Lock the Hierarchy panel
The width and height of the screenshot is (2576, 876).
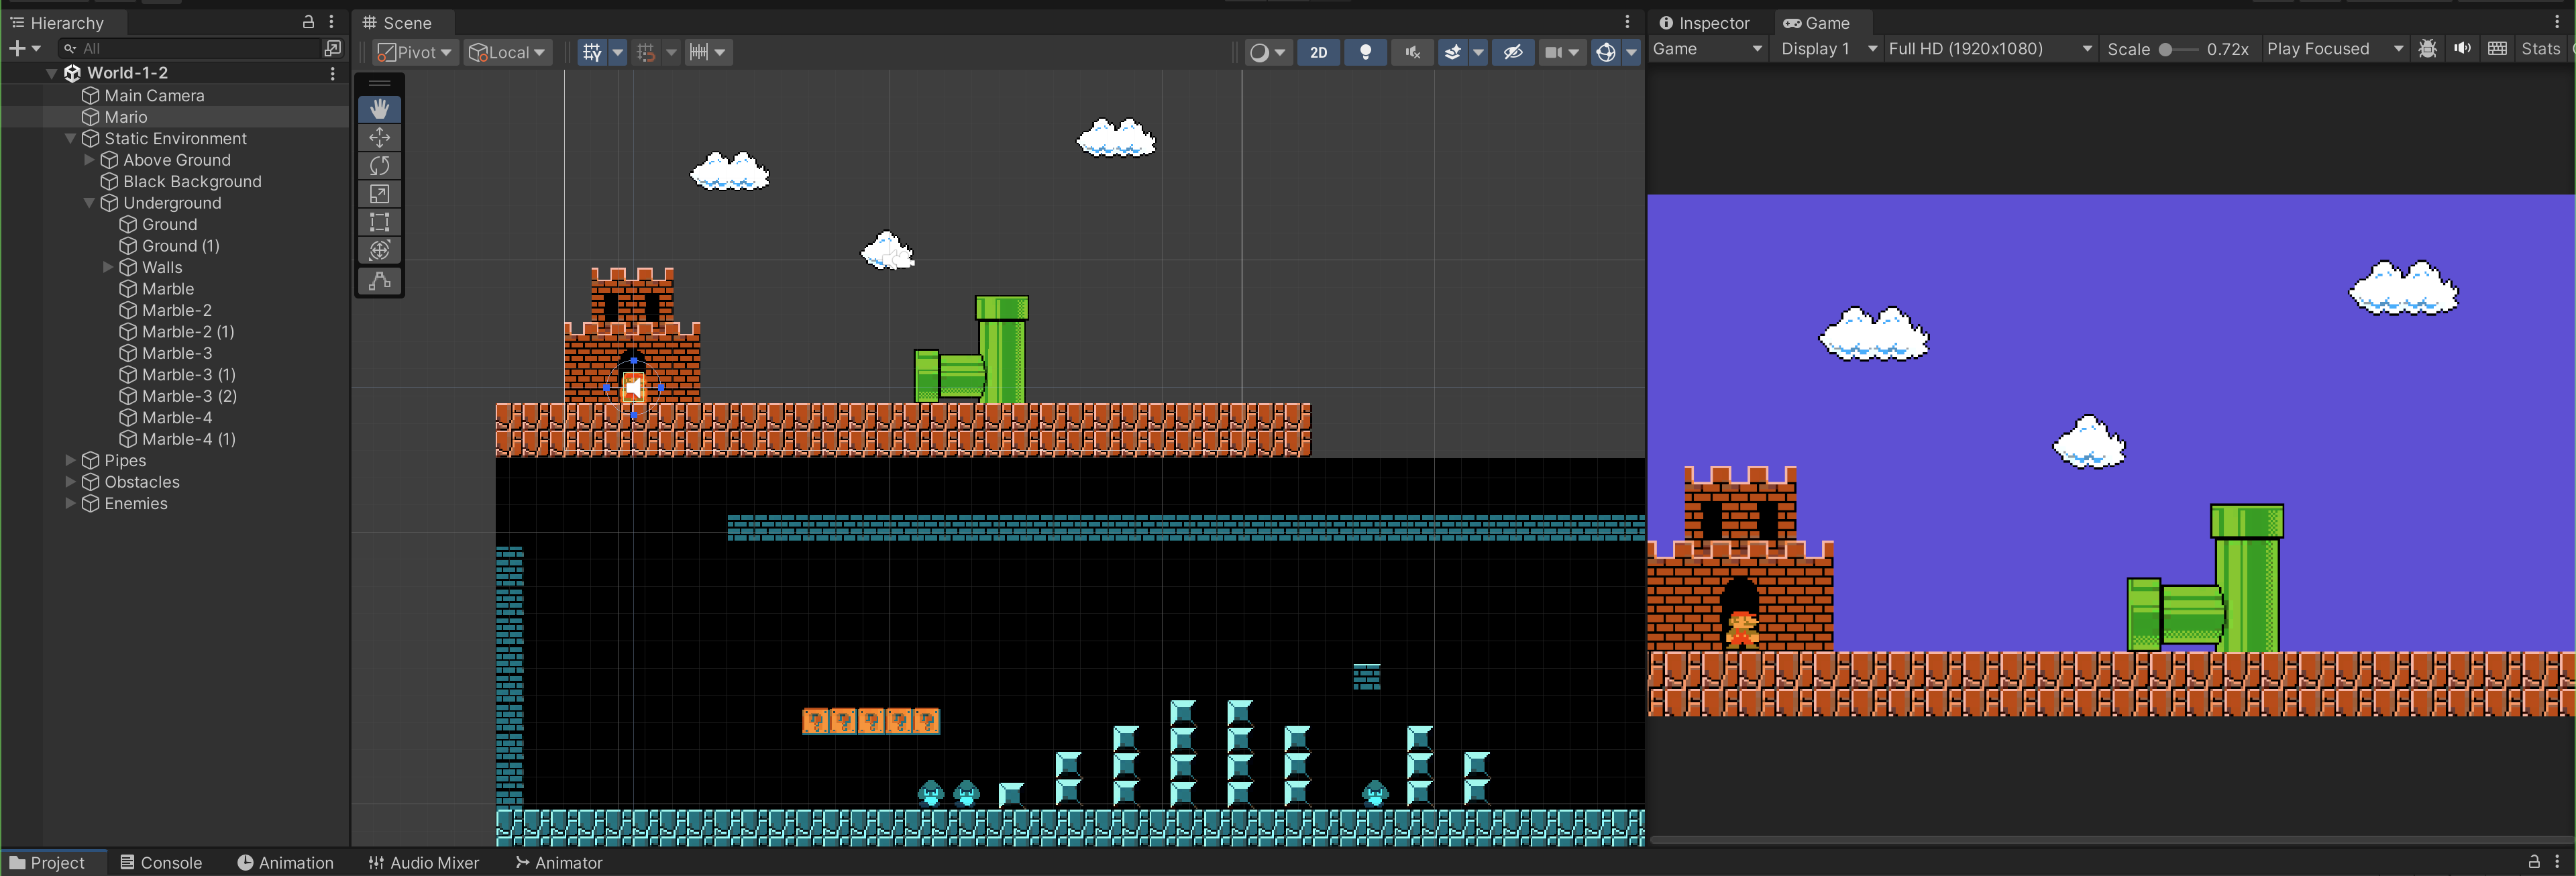coord(308,22)
